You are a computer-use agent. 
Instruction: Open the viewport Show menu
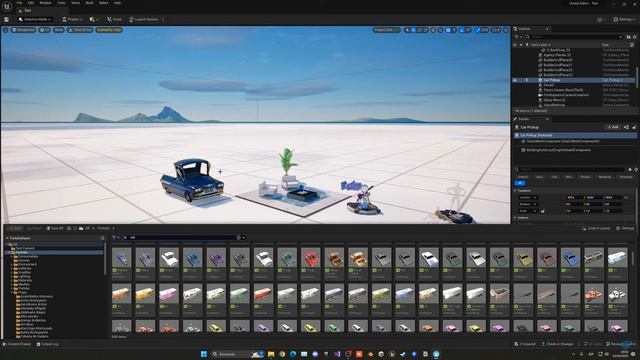coord(59,30)
